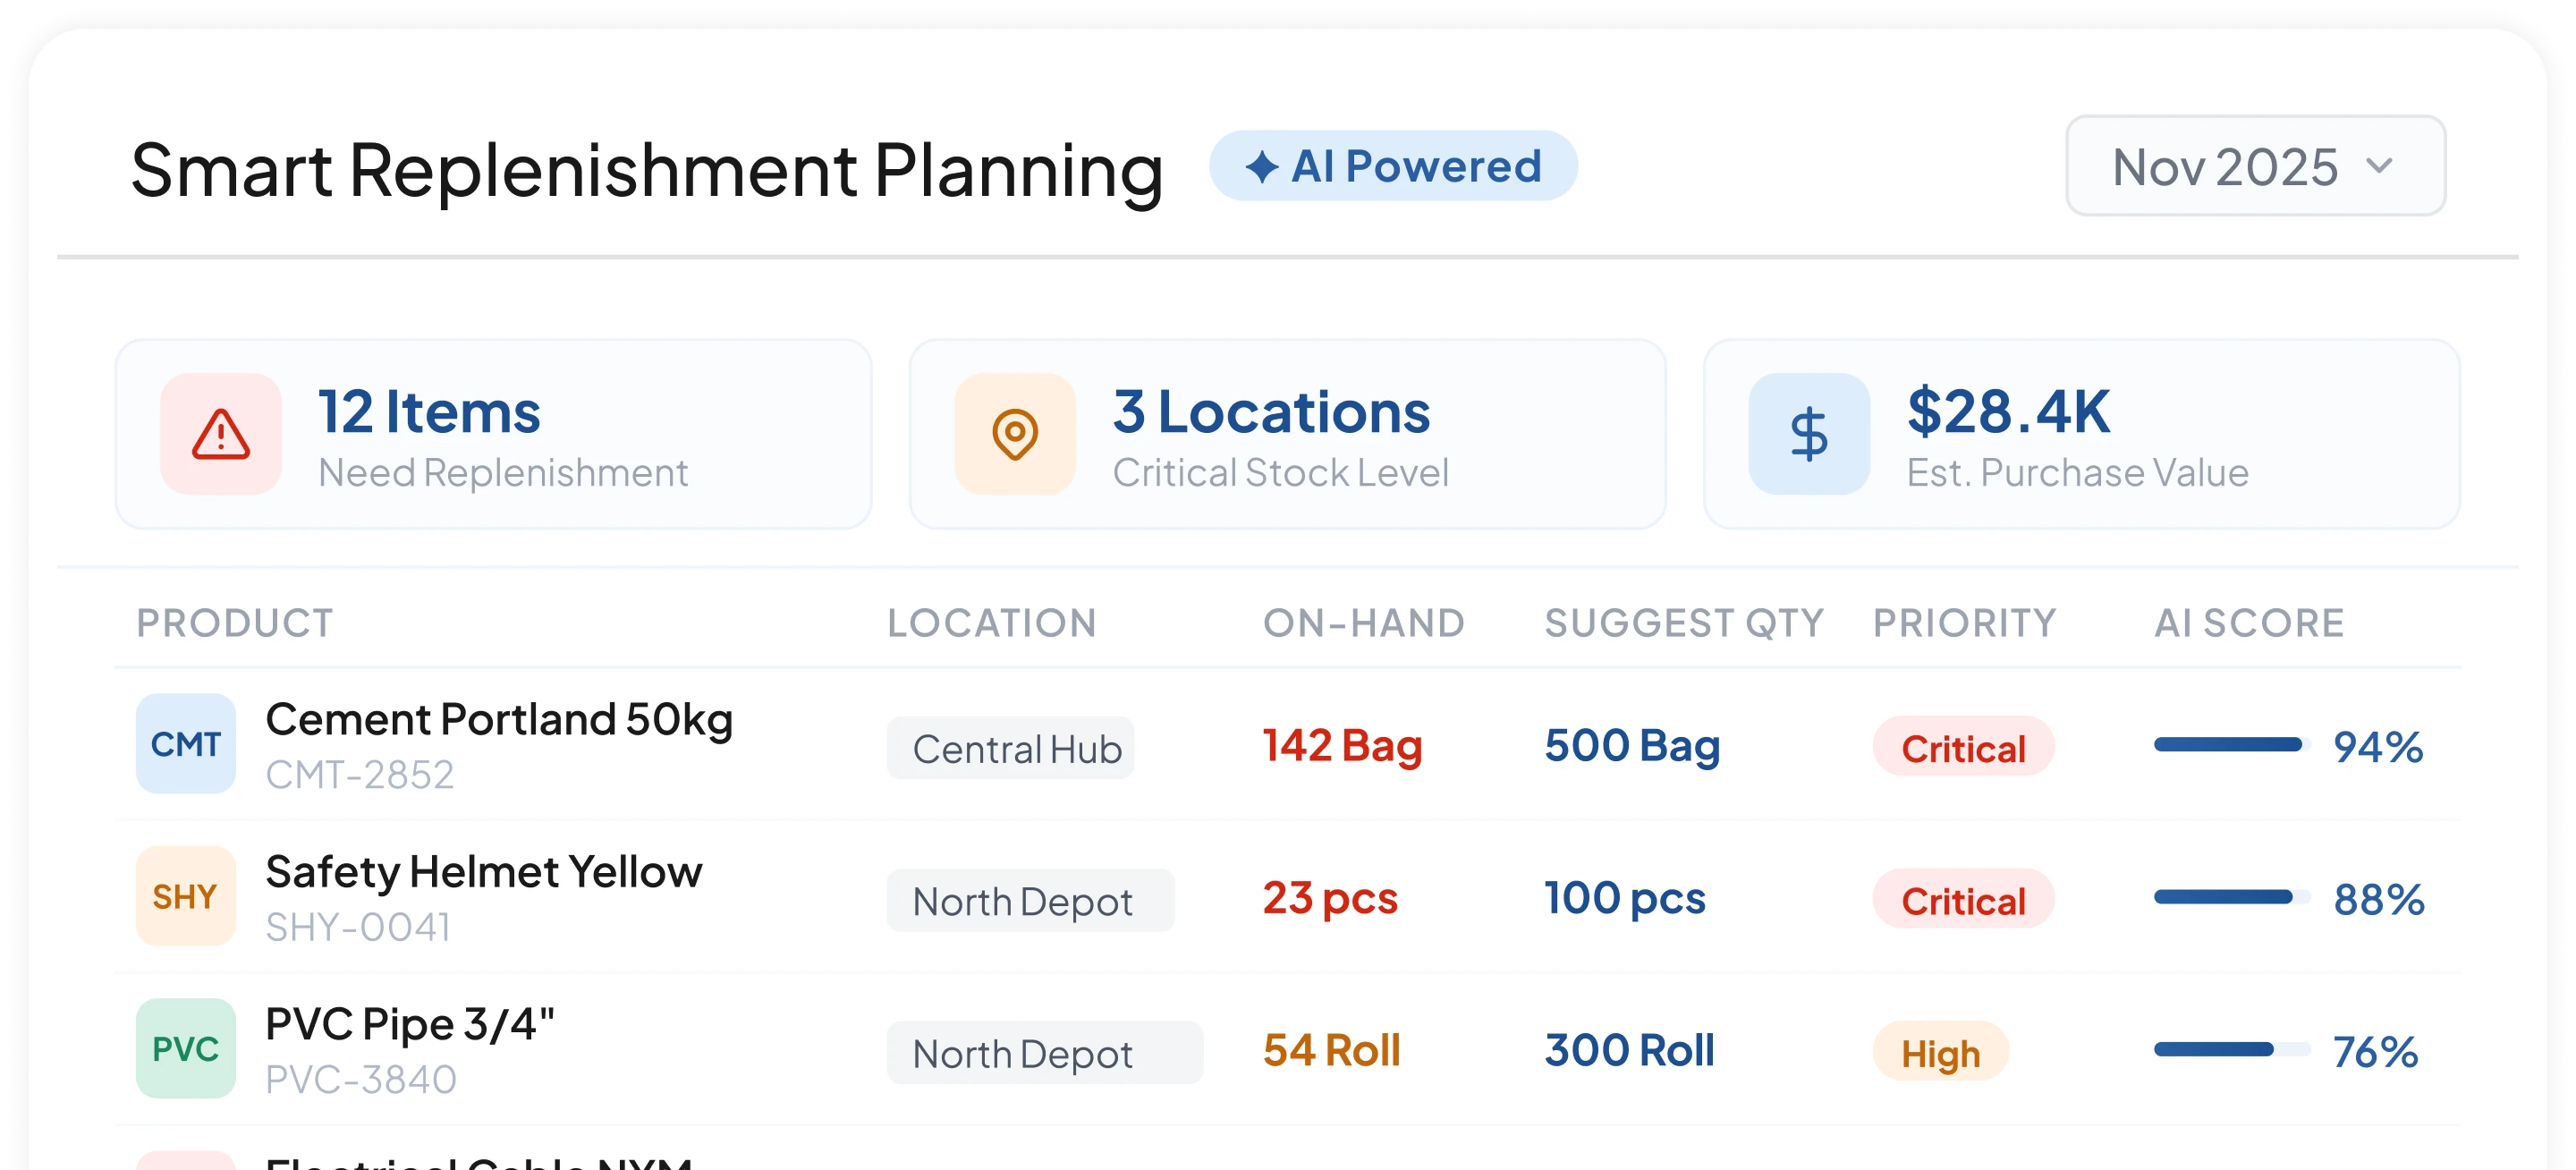Click Critical badge in Cement Portland row

click(1963, 748)
